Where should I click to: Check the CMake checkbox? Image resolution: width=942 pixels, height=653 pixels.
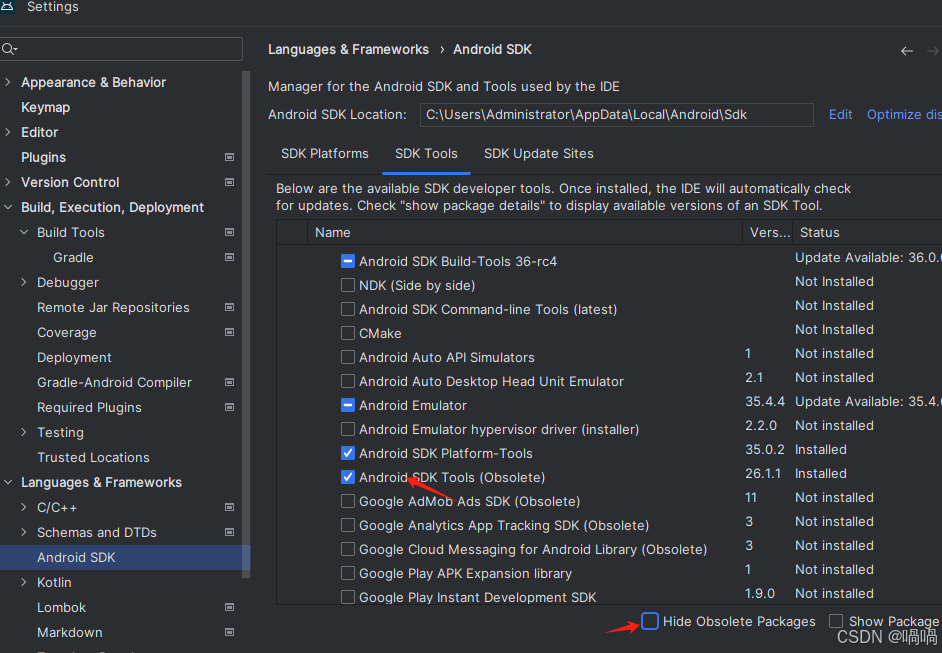point(348,333)
